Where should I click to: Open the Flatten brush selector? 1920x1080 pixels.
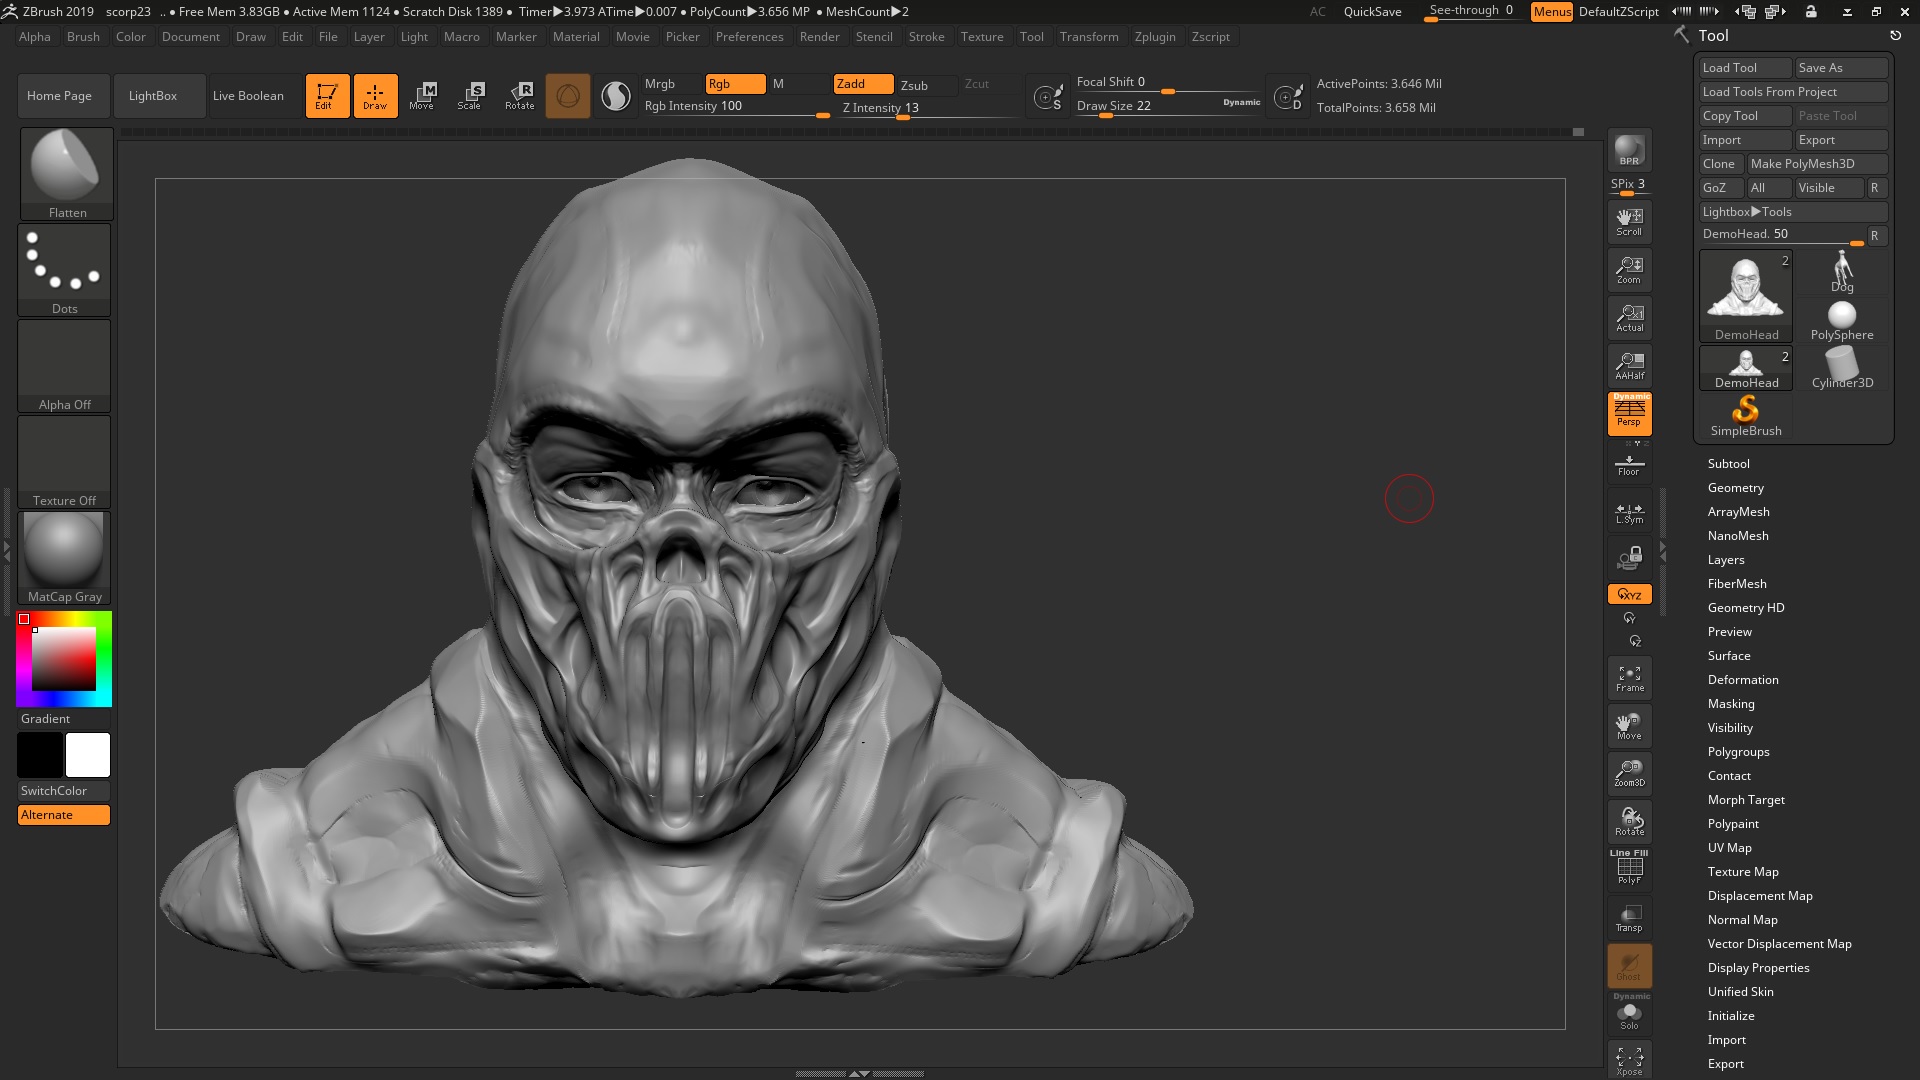pyautogui.click(x=66, y=173)
